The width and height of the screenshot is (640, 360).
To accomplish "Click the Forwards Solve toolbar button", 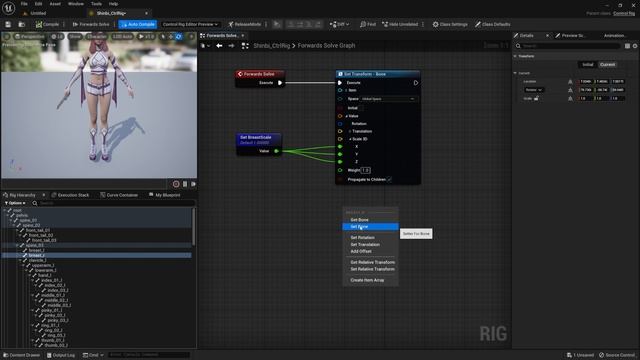I will (91, 24).
